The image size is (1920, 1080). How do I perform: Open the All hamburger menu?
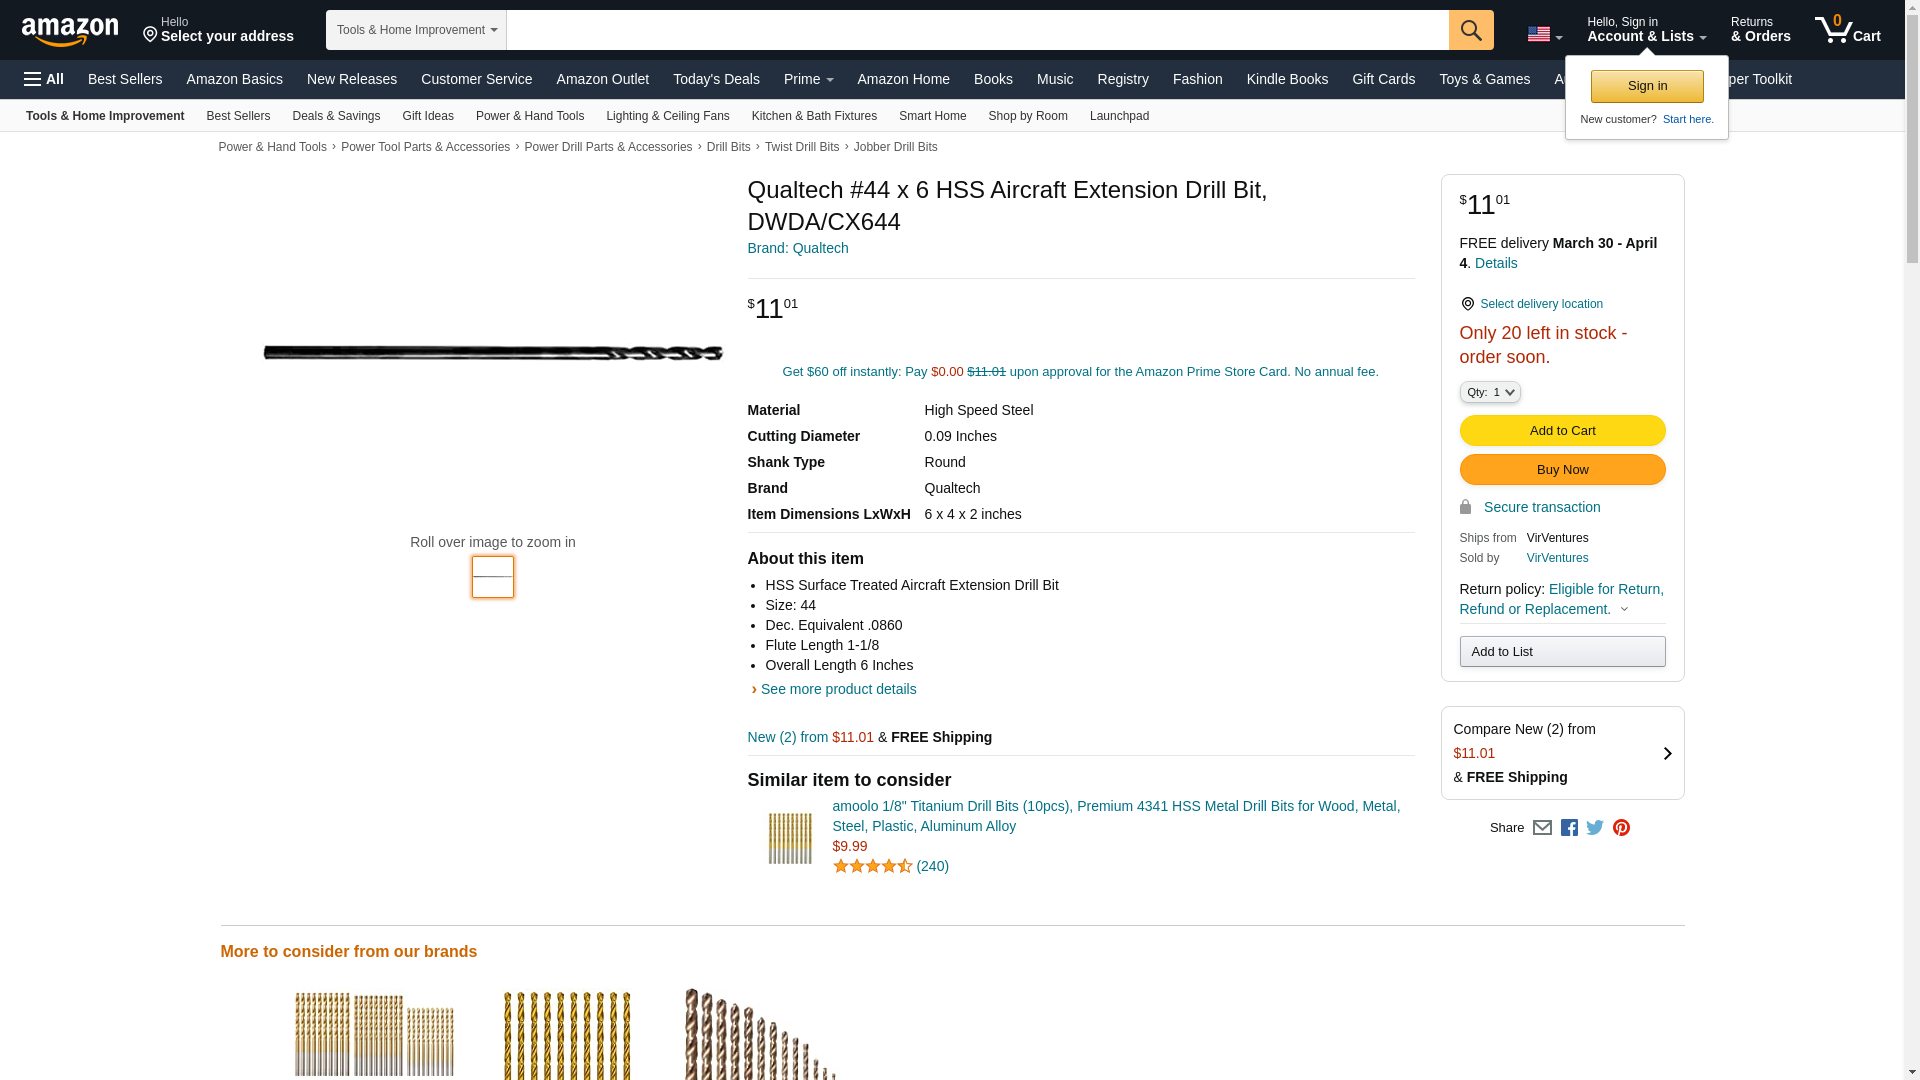pyautogui.click(x=44, y=79)
